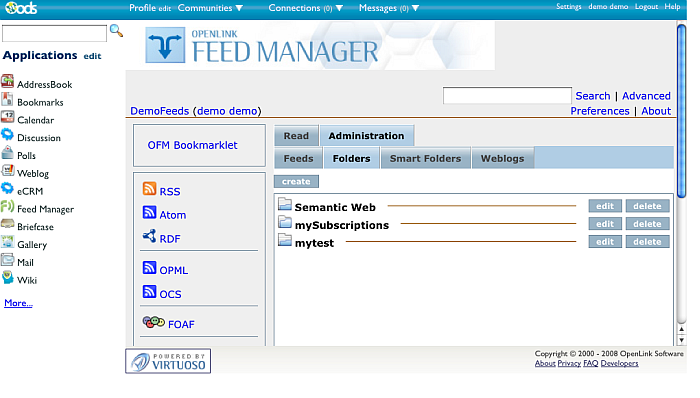Click the OPML feed icon
This screenshot has height=398, width=700.
pyautogui.click(x=149, y=268)
